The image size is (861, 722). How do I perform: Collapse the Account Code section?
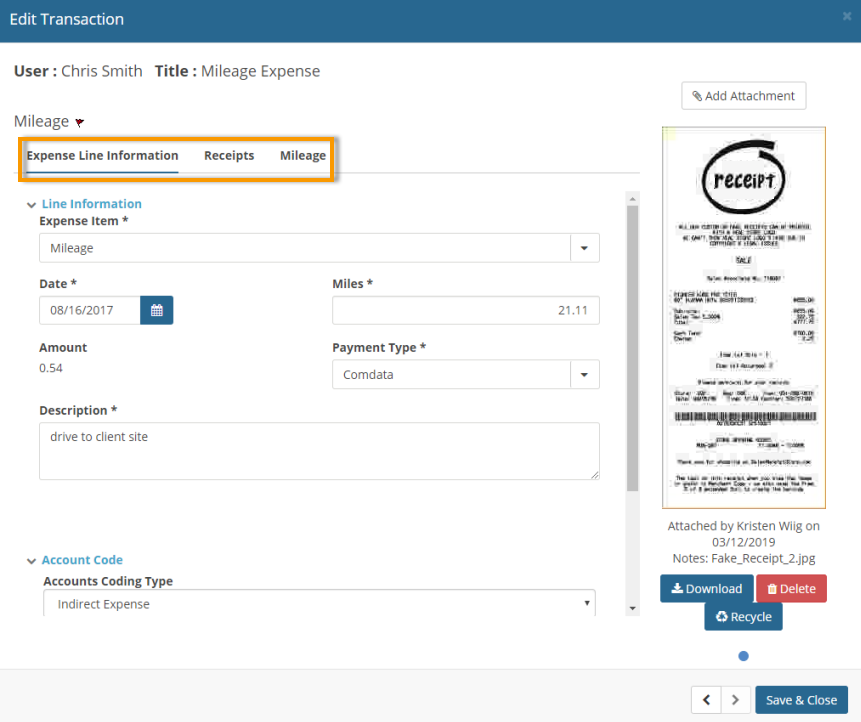pyautogui.click(x=31, y=559)
